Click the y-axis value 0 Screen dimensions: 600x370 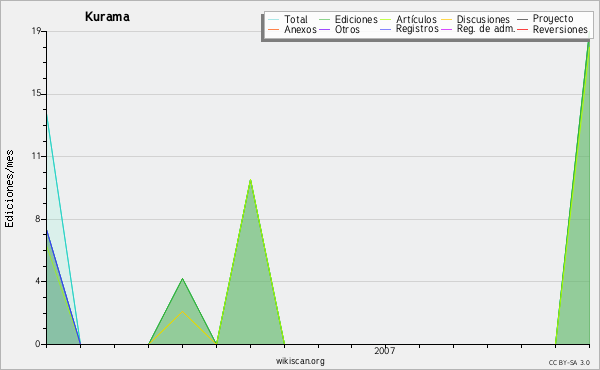38,344
